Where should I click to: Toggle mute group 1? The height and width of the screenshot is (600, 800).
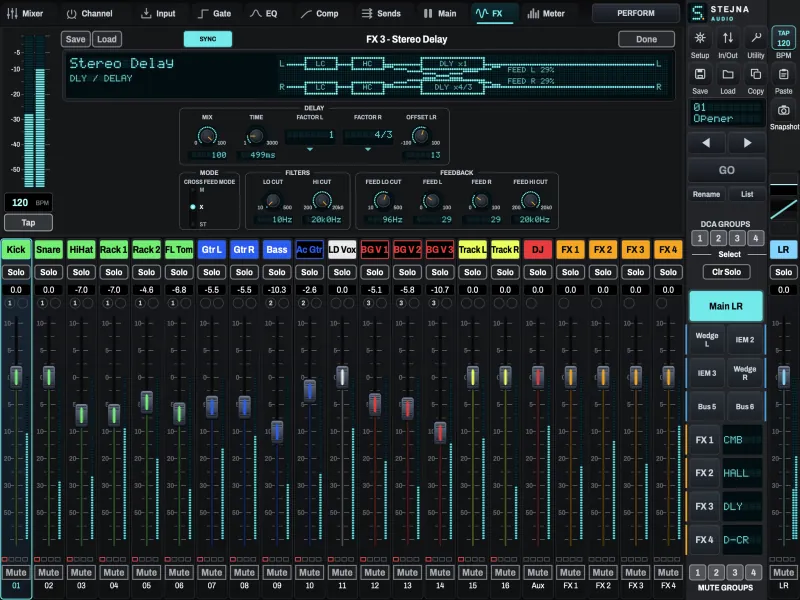tap(697, 572)
